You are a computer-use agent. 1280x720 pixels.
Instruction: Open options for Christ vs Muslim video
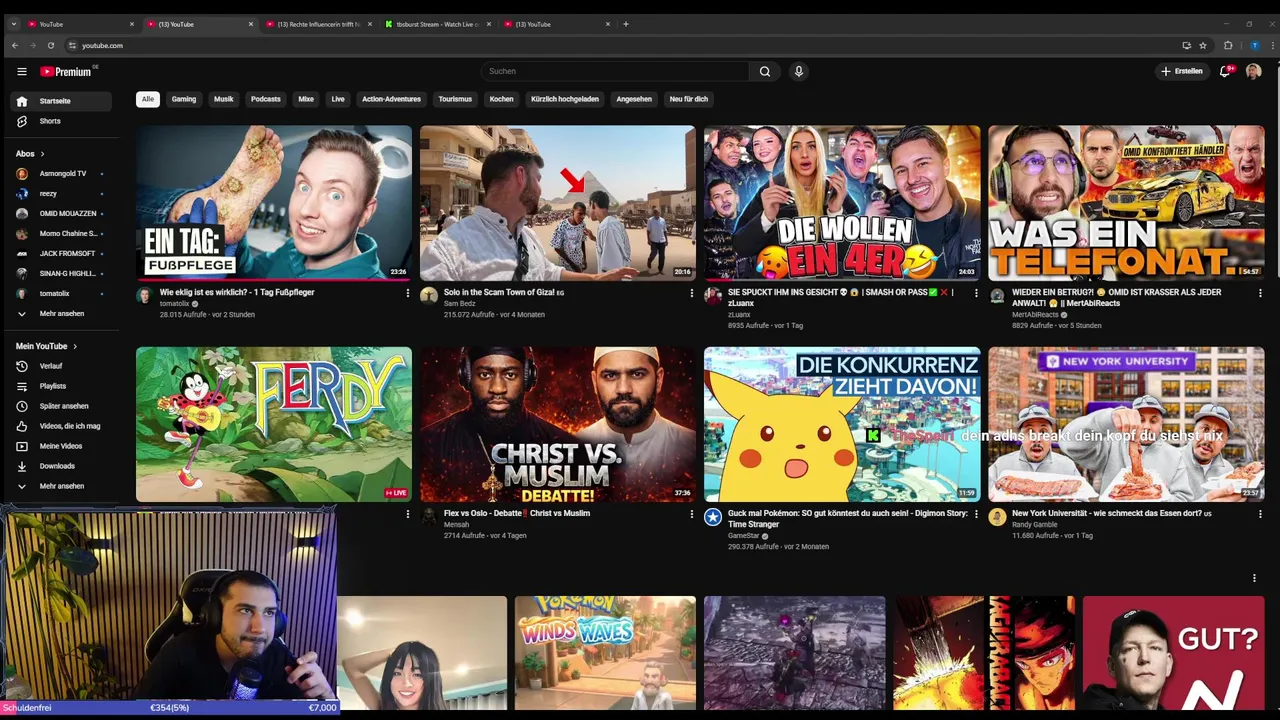(691, 514)
